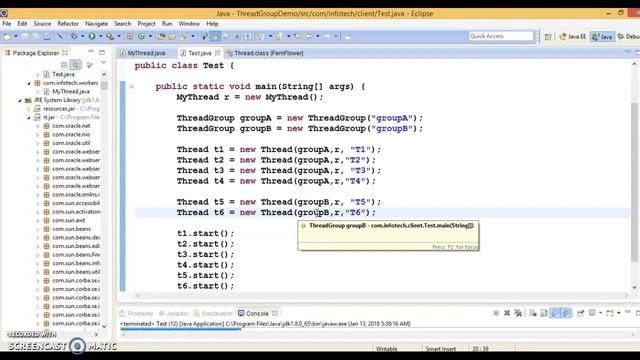This screenshot has height=360, width=640.
Task: Click the Next Annotation toolbar icon
Action: click(x=260, y=36)
